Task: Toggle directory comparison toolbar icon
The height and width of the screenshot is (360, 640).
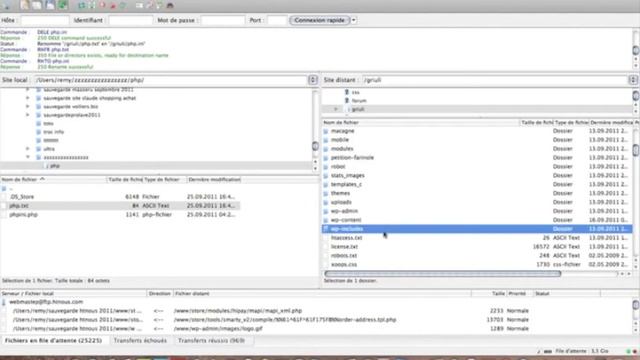Action: tap(150, 5)
